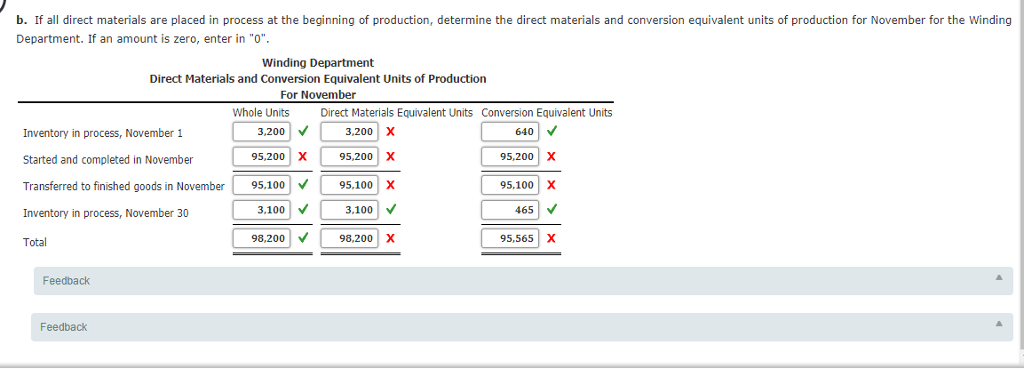Select Total Whole Units field
The image size is (1024, 369).
click(x=261, y=239)
